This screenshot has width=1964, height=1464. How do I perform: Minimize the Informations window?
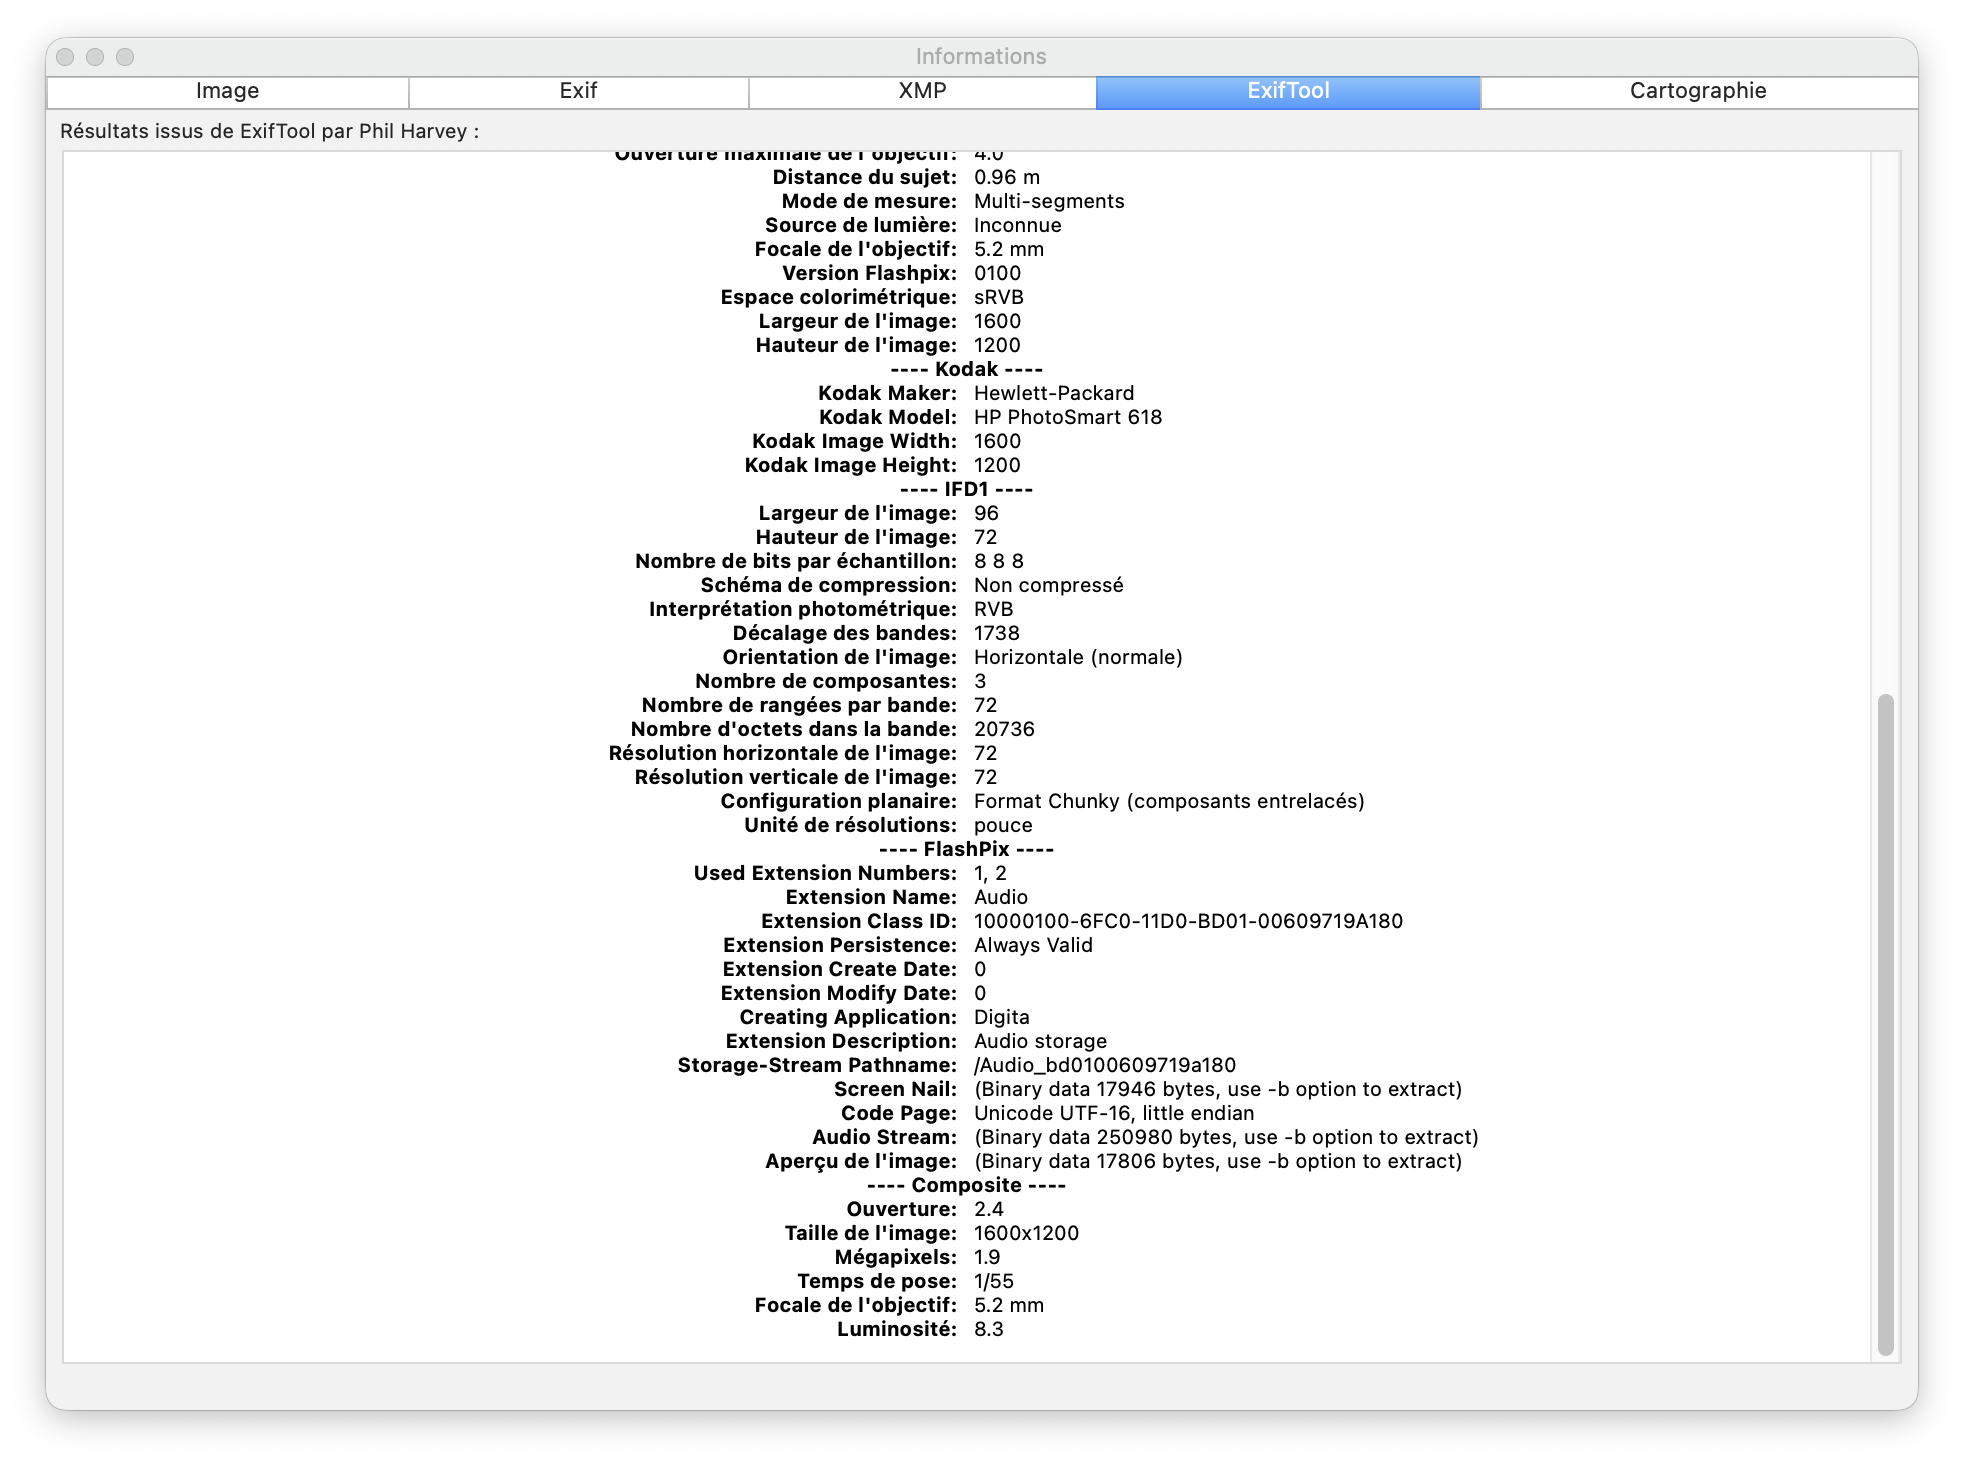tap(95, 57)
